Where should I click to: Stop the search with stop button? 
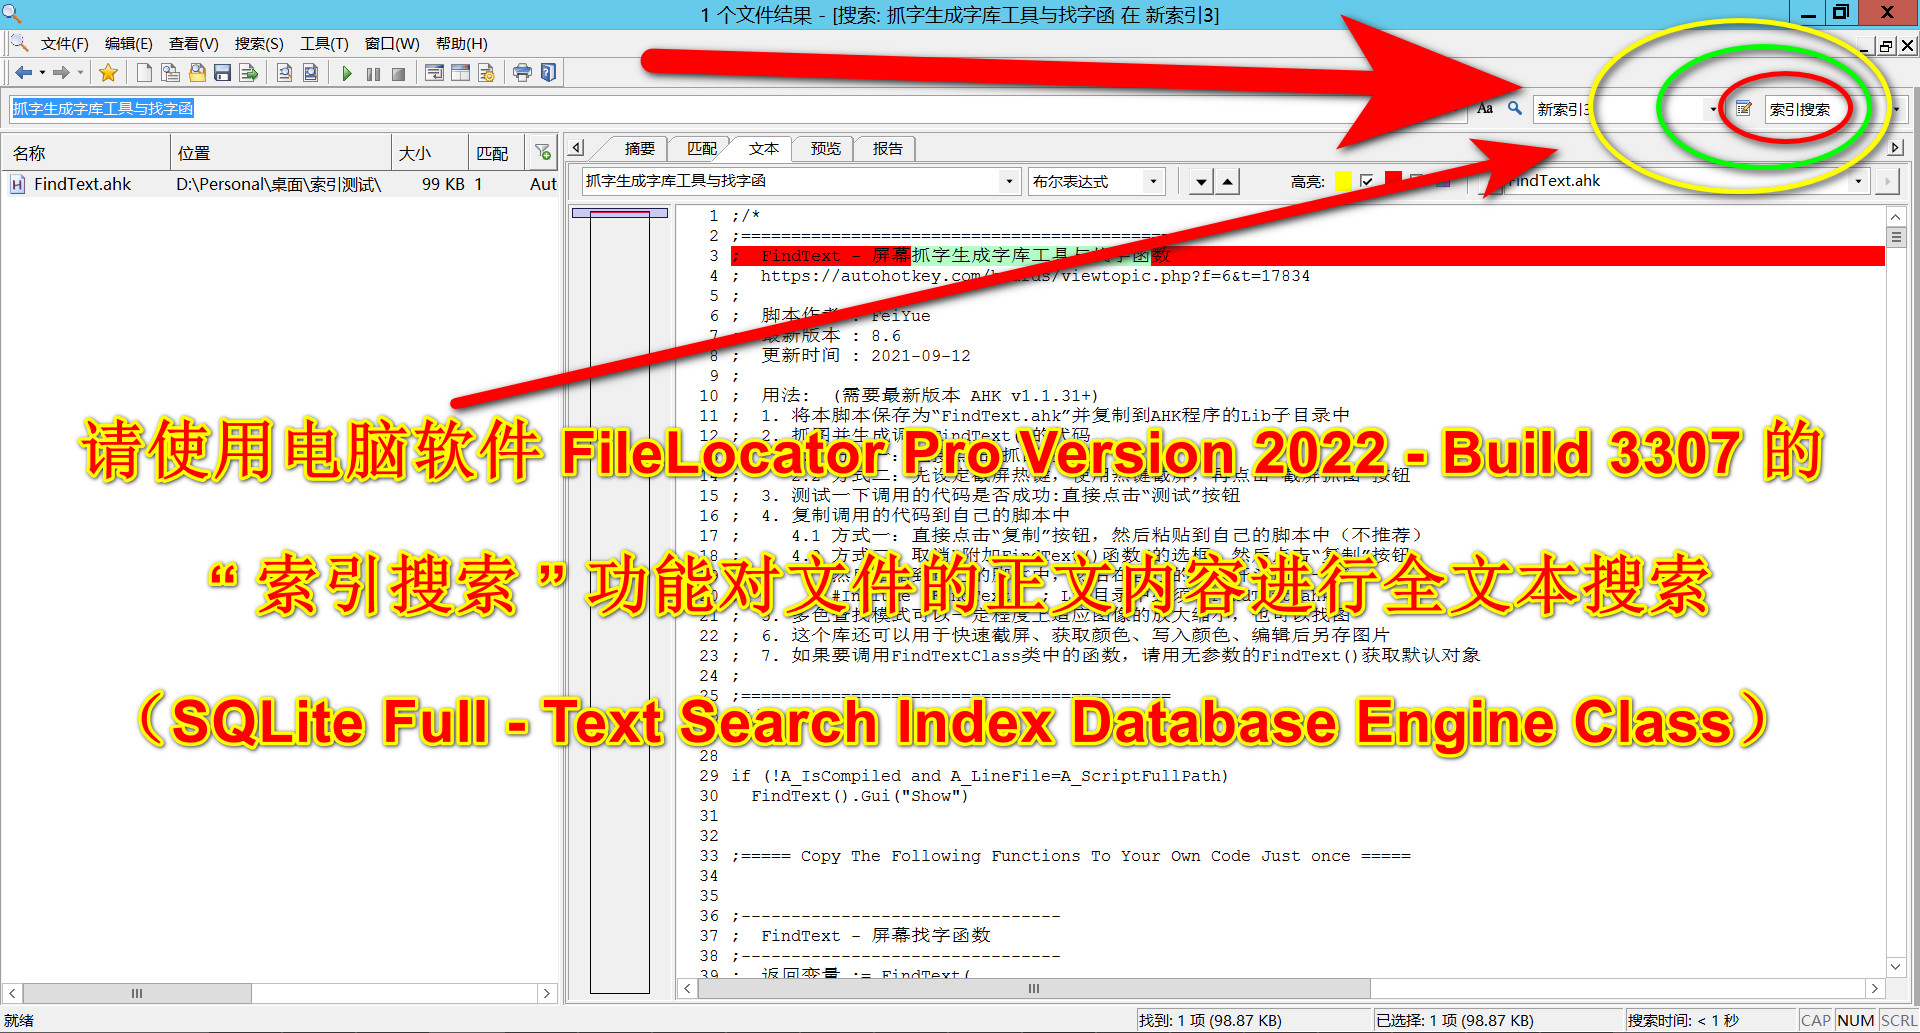398,73
